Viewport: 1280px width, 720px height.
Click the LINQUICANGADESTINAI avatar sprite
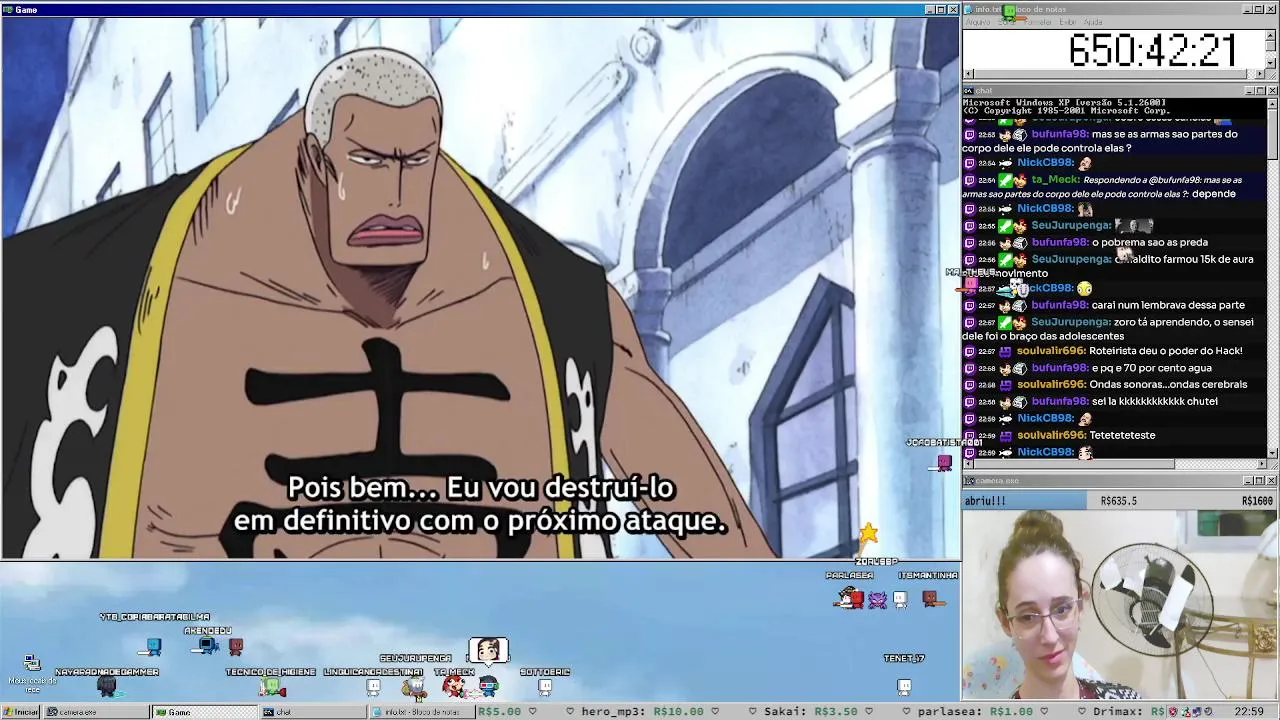pyautogui.click(x=373, y=687)
